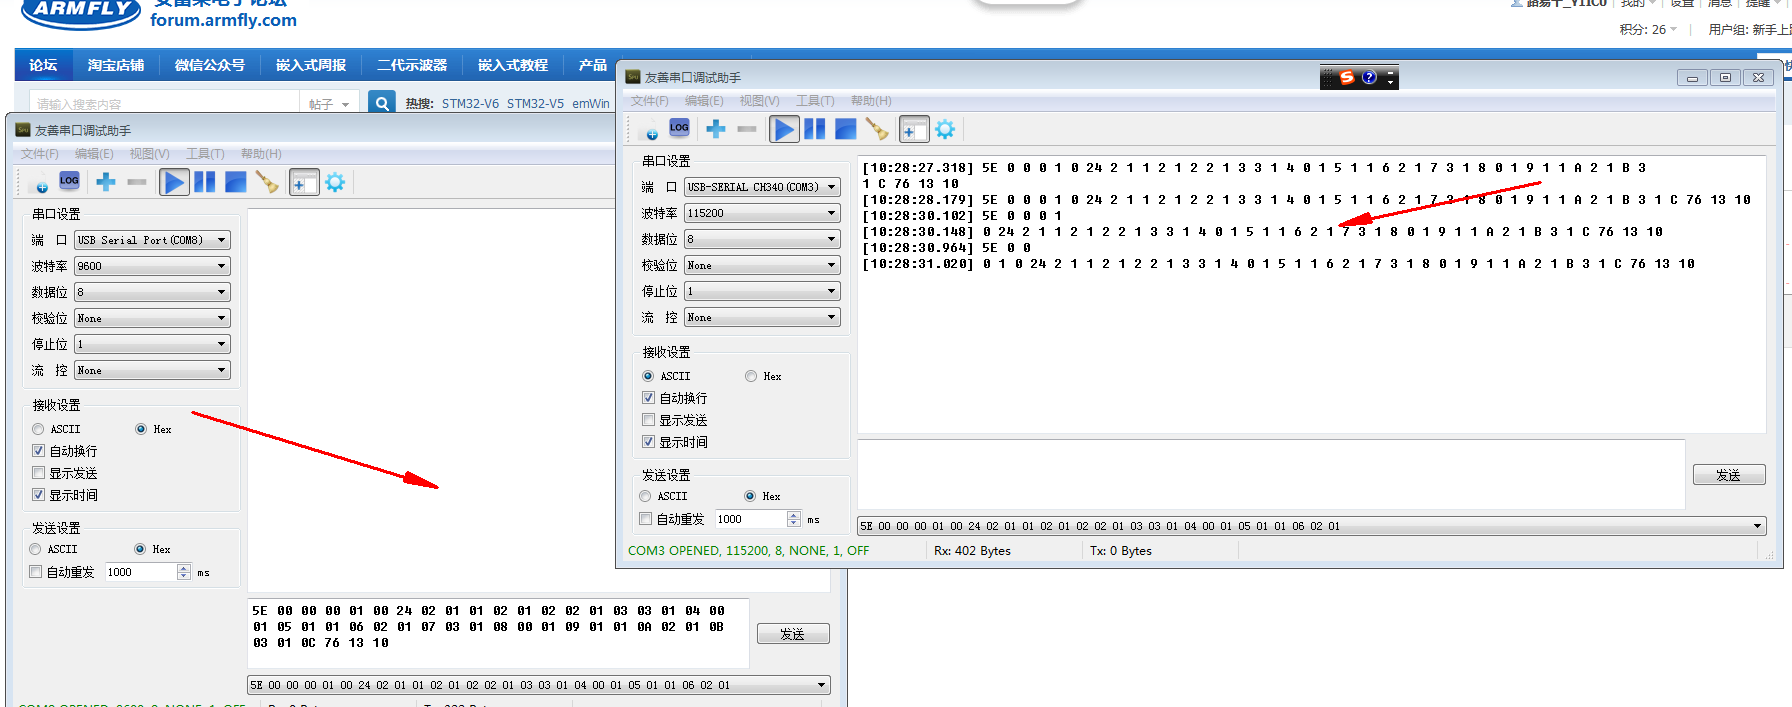The width and height of the screenshot is (1792, 707).
Task: Open 文件(F) menu in COM8 window
Action: (x=39, y=154)
